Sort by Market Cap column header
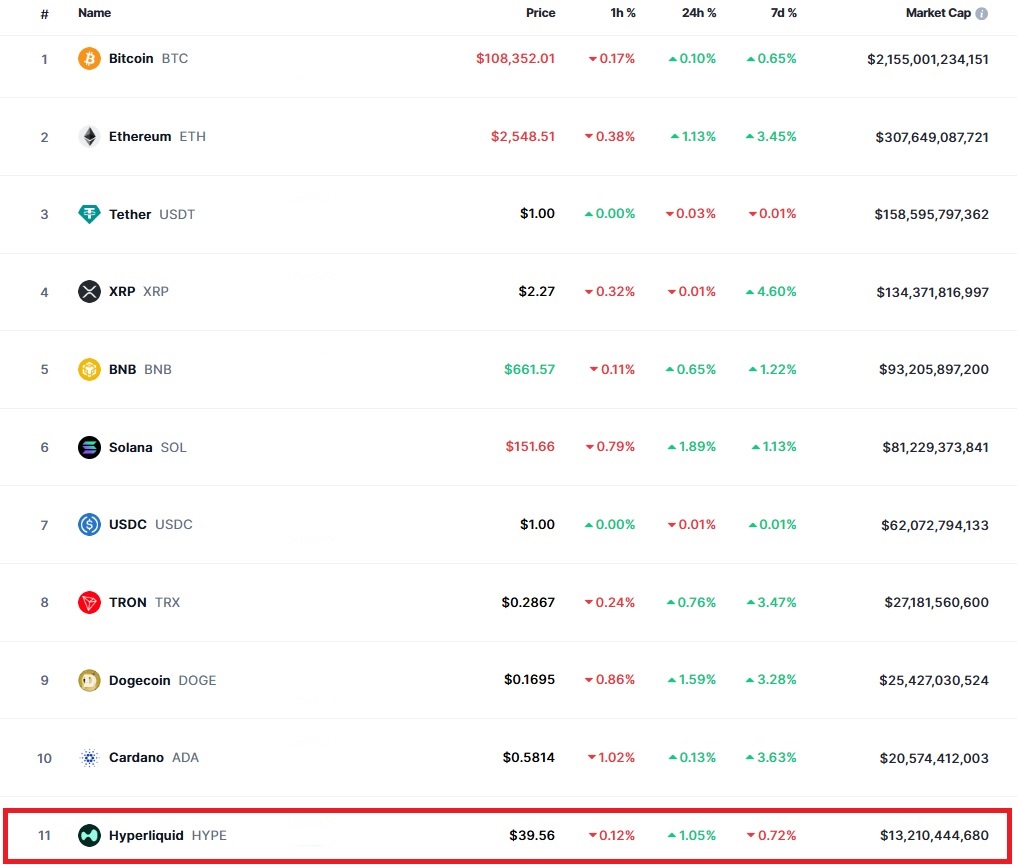This screenshot has height=867, width=1017. pyautogui.click(x=938, y=13)
